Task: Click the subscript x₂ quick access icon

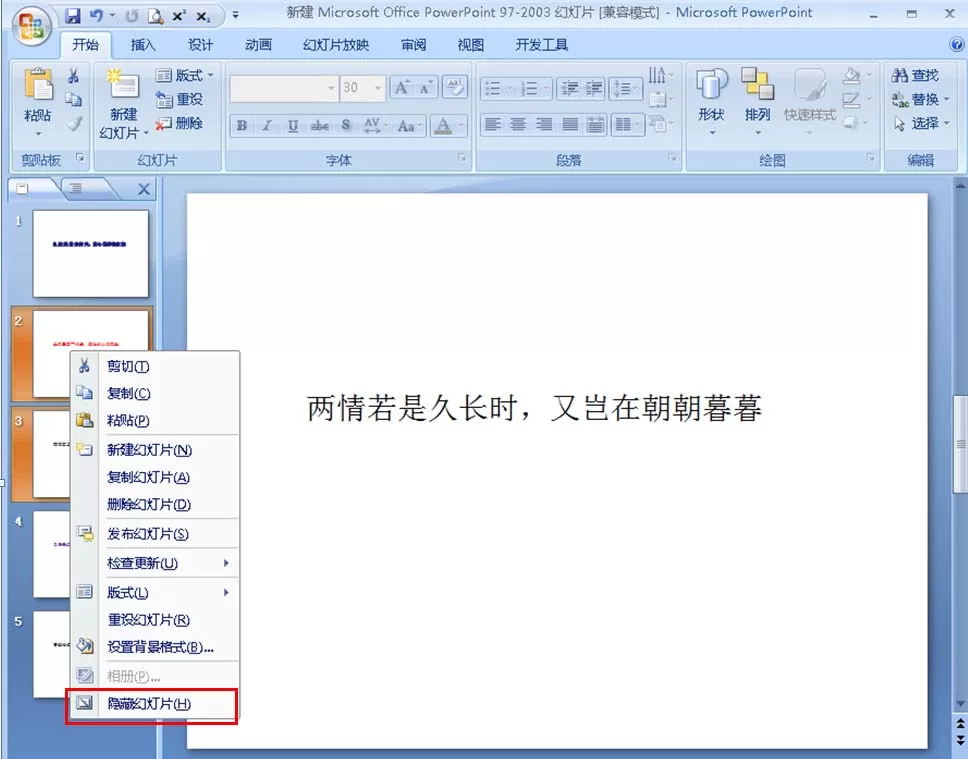Action: coord(203,16)
